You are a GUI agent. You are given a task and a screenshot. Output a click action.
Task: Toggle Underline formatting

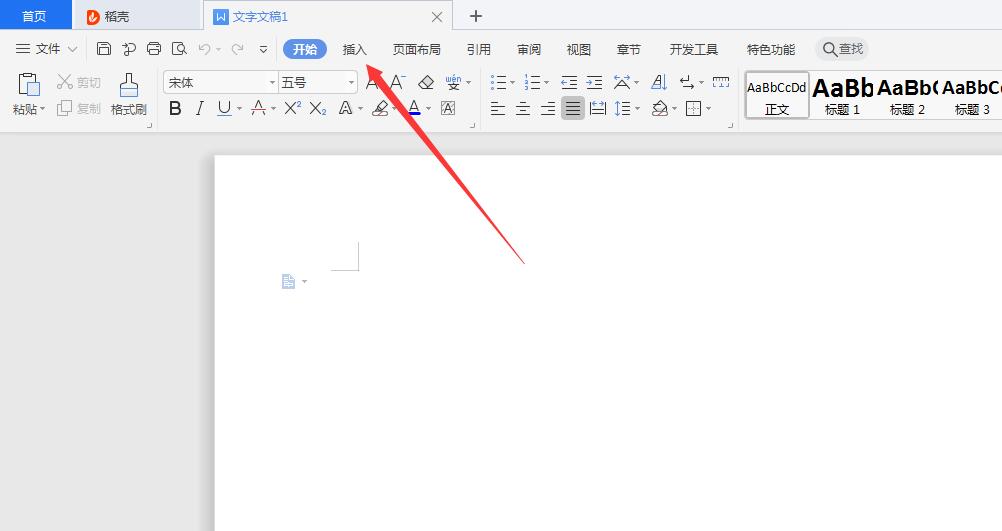point(224,109)
